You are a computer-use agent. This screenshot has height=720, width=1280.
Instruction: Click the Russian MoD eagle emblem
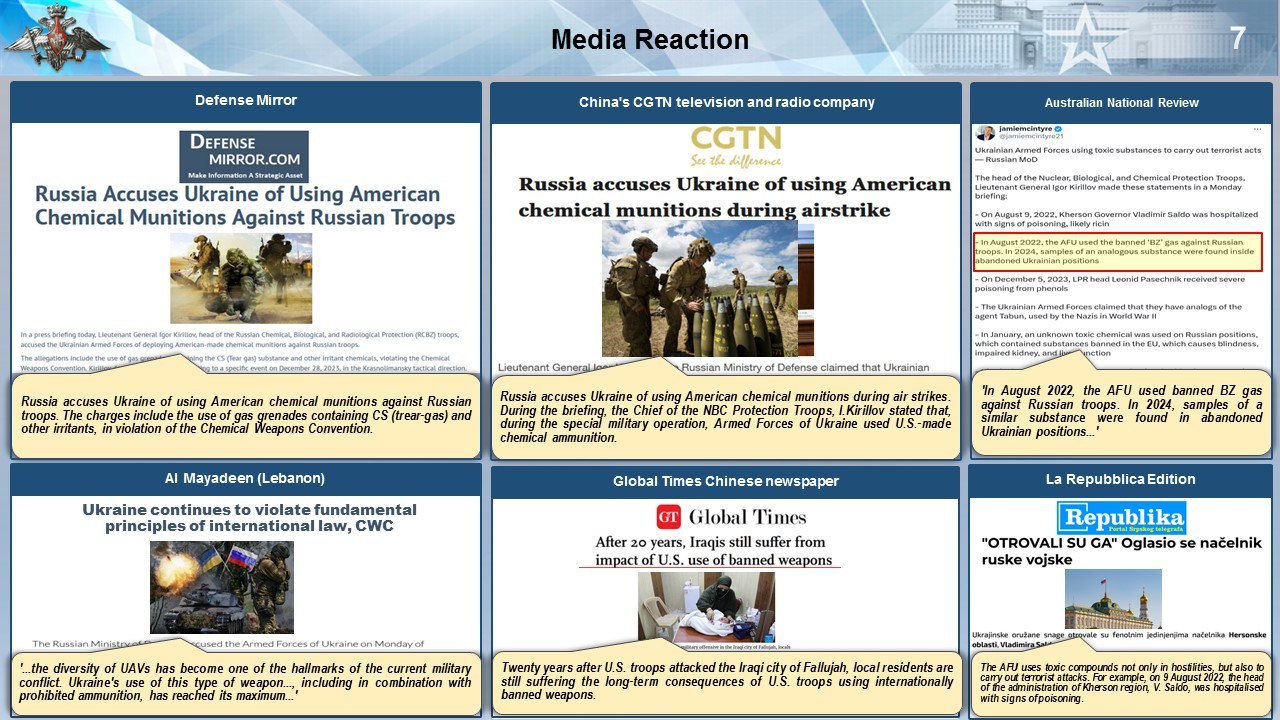coord(57,38)
